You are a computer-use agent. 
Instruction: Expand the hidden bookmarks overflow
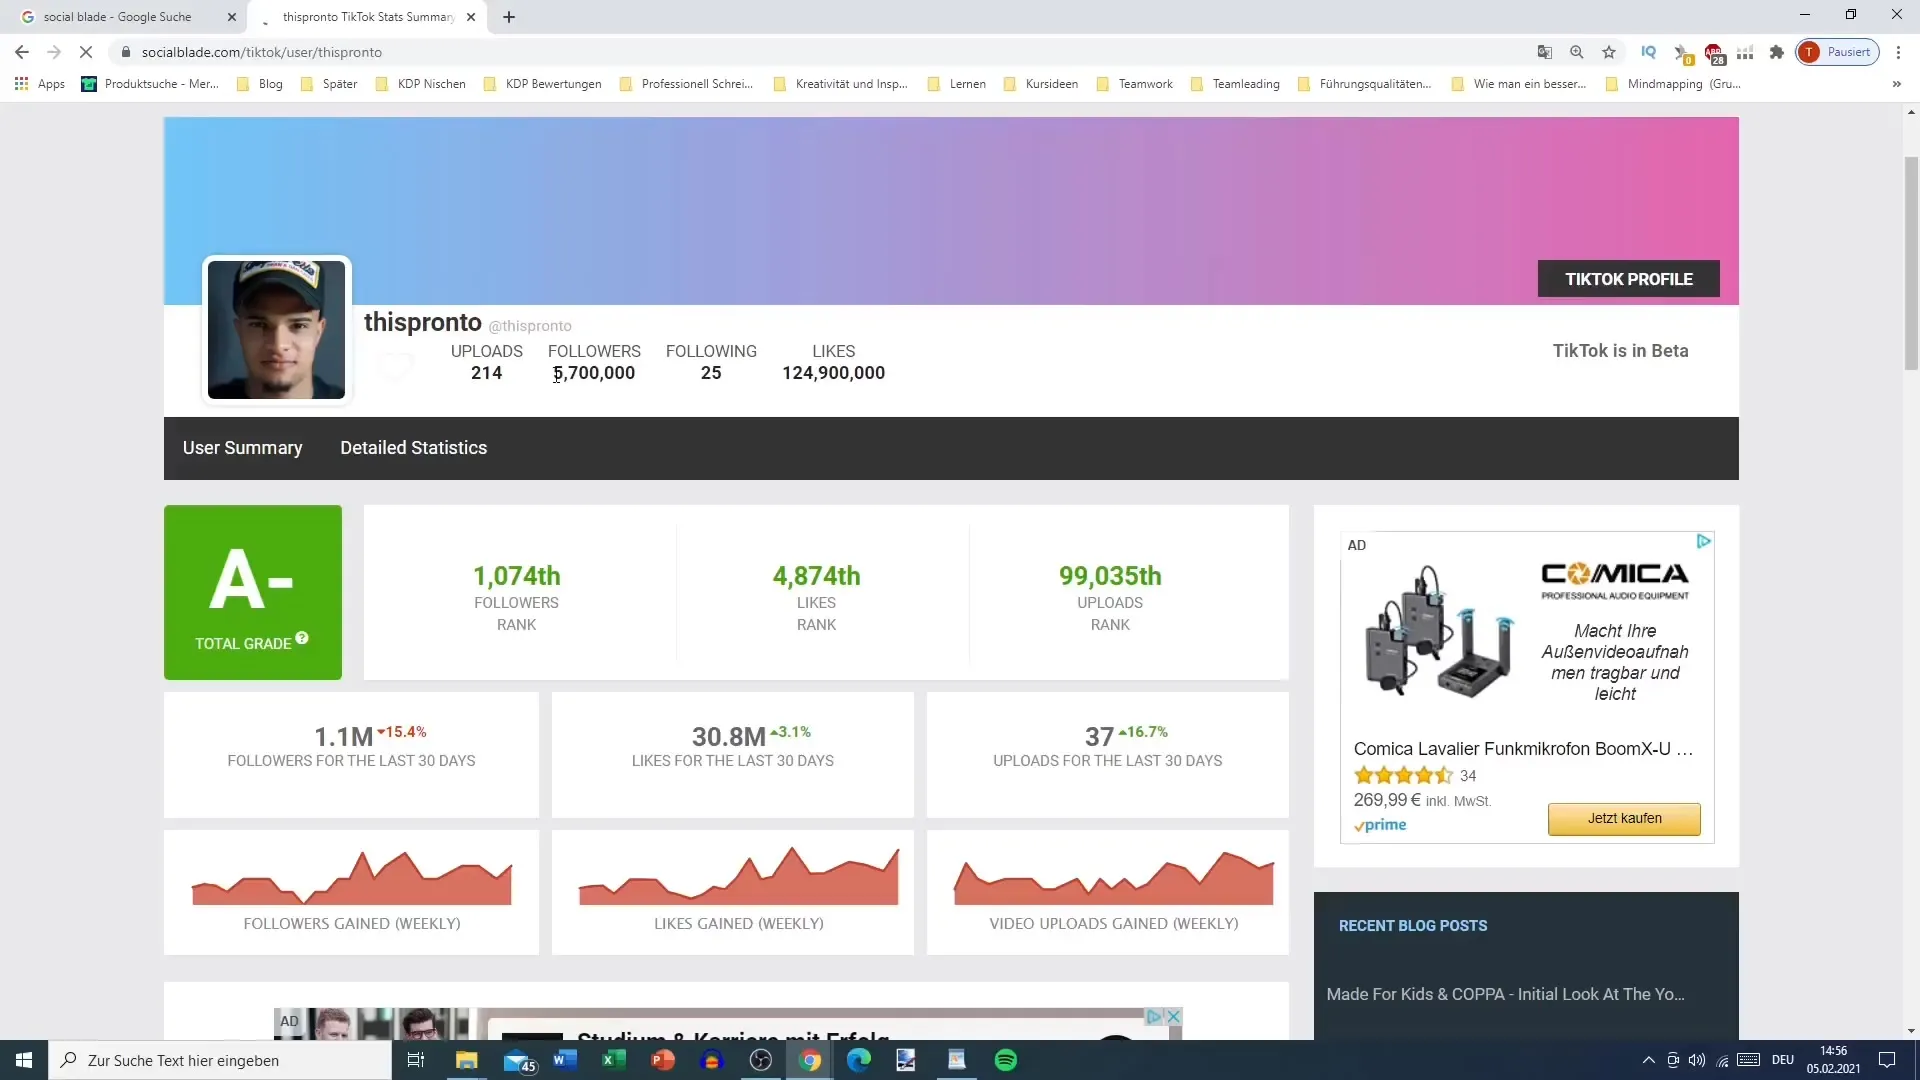[x=1897, y=84]
